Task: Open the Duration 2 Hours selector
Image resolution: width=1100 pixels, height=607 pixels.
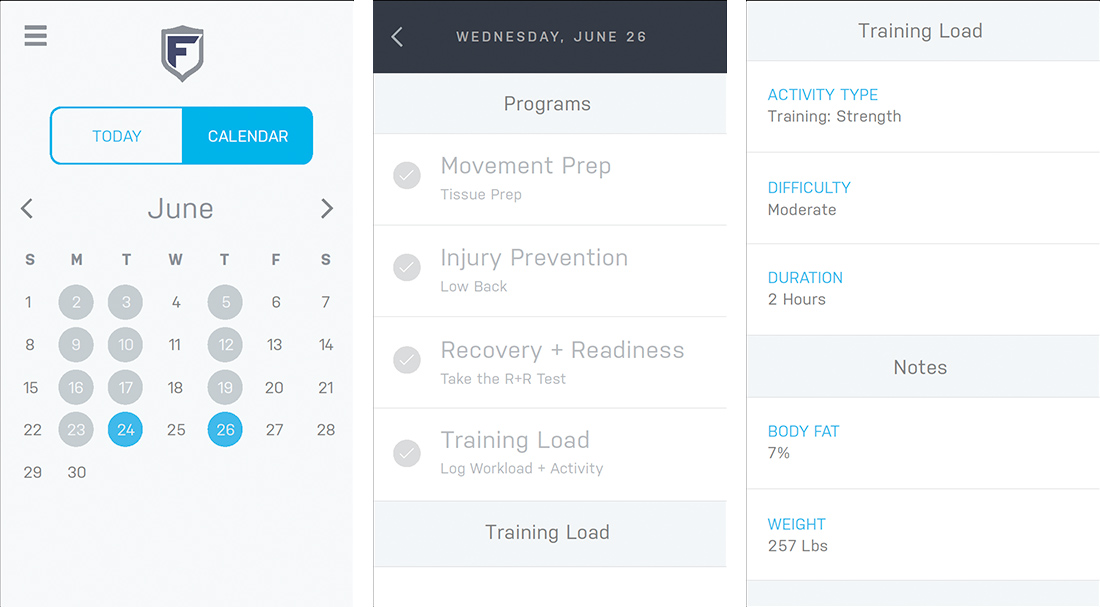Action: pos(920,289)
